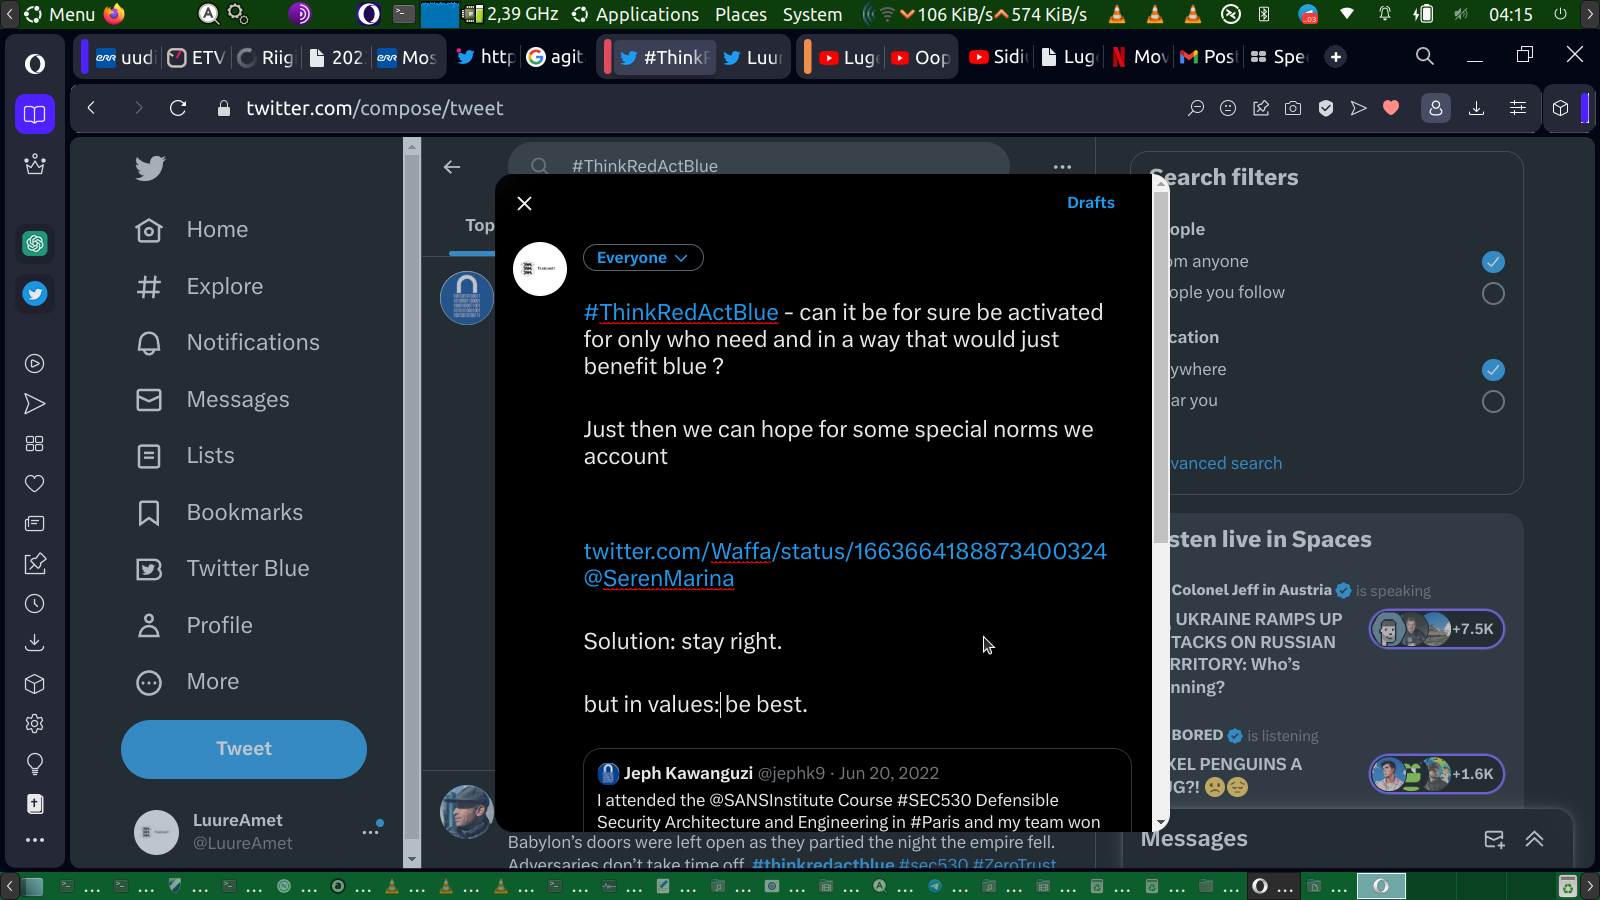
Task: Open the emoji icon in the address bar
Action: 1228,108
